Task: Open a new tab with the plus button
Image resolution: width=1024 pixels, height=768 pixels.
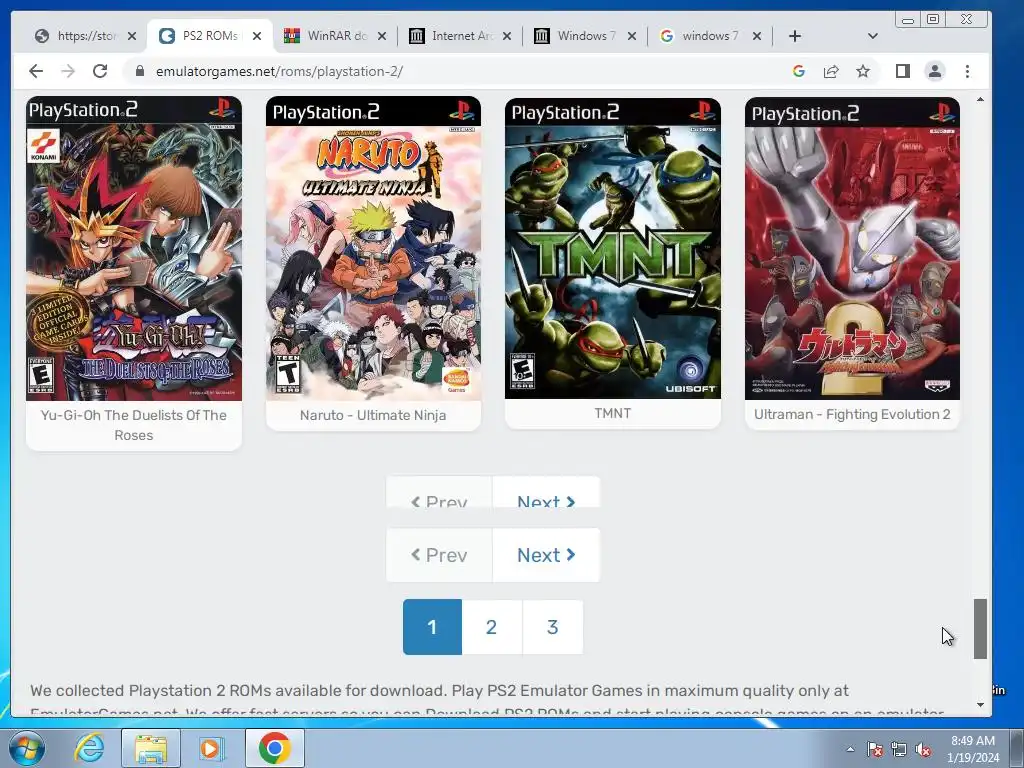Action: click(x=795, y=36)
